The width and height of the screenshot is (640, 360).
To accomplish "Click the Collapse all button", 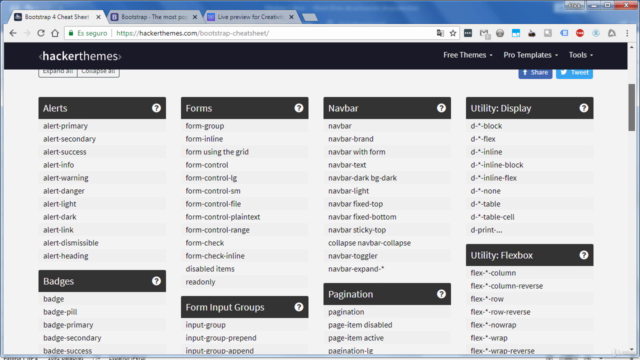I will point(98,72).
